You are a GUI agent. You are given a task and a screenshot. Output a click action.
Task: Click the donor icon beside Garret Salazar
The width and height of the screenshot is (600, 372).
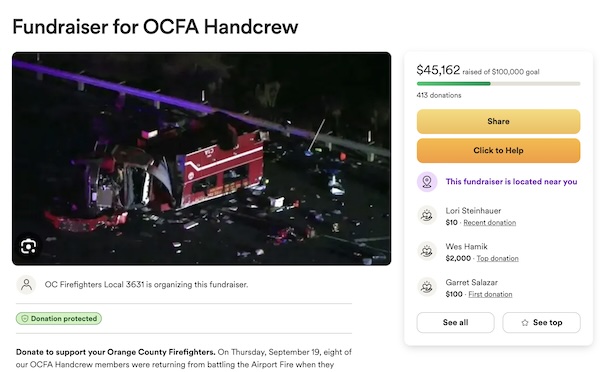[x=427, y=287]
